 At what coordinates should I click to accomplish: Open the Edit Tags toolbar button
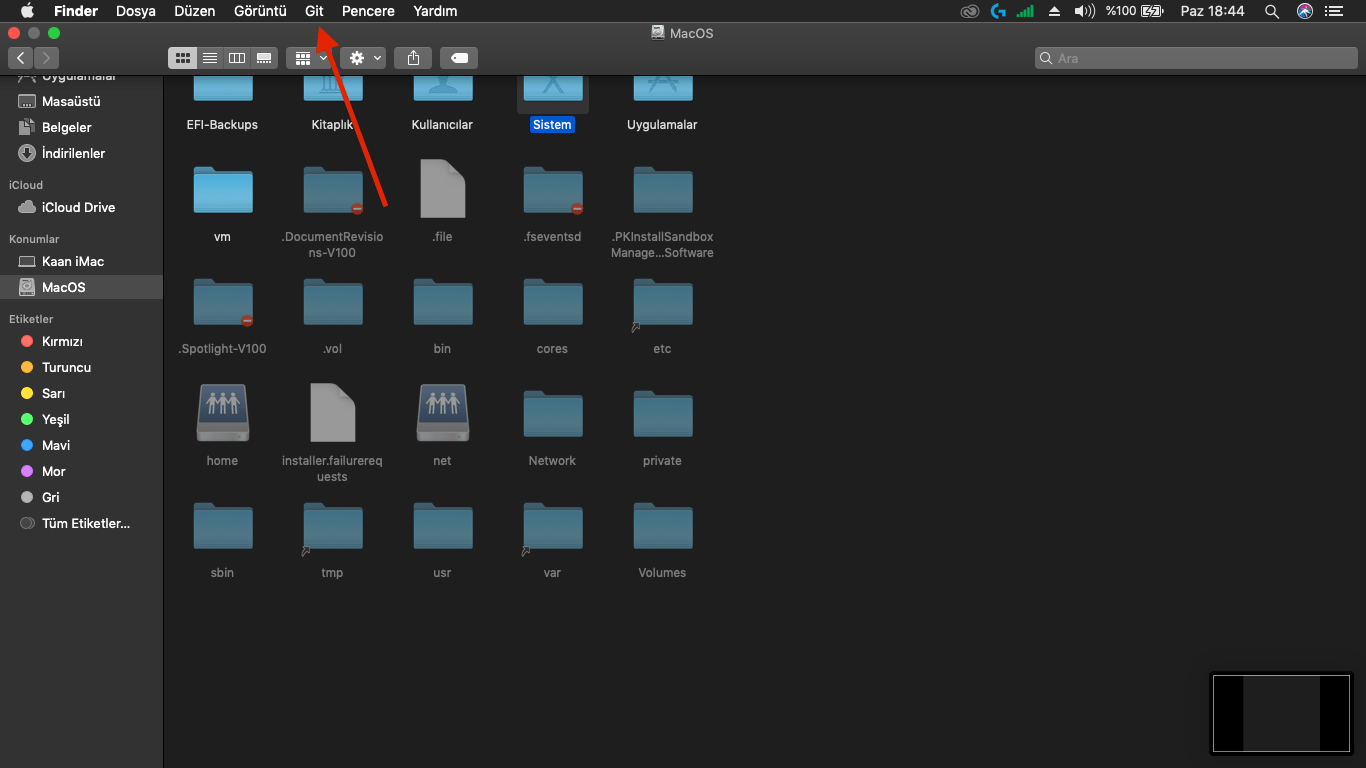[x=459, y=58]
